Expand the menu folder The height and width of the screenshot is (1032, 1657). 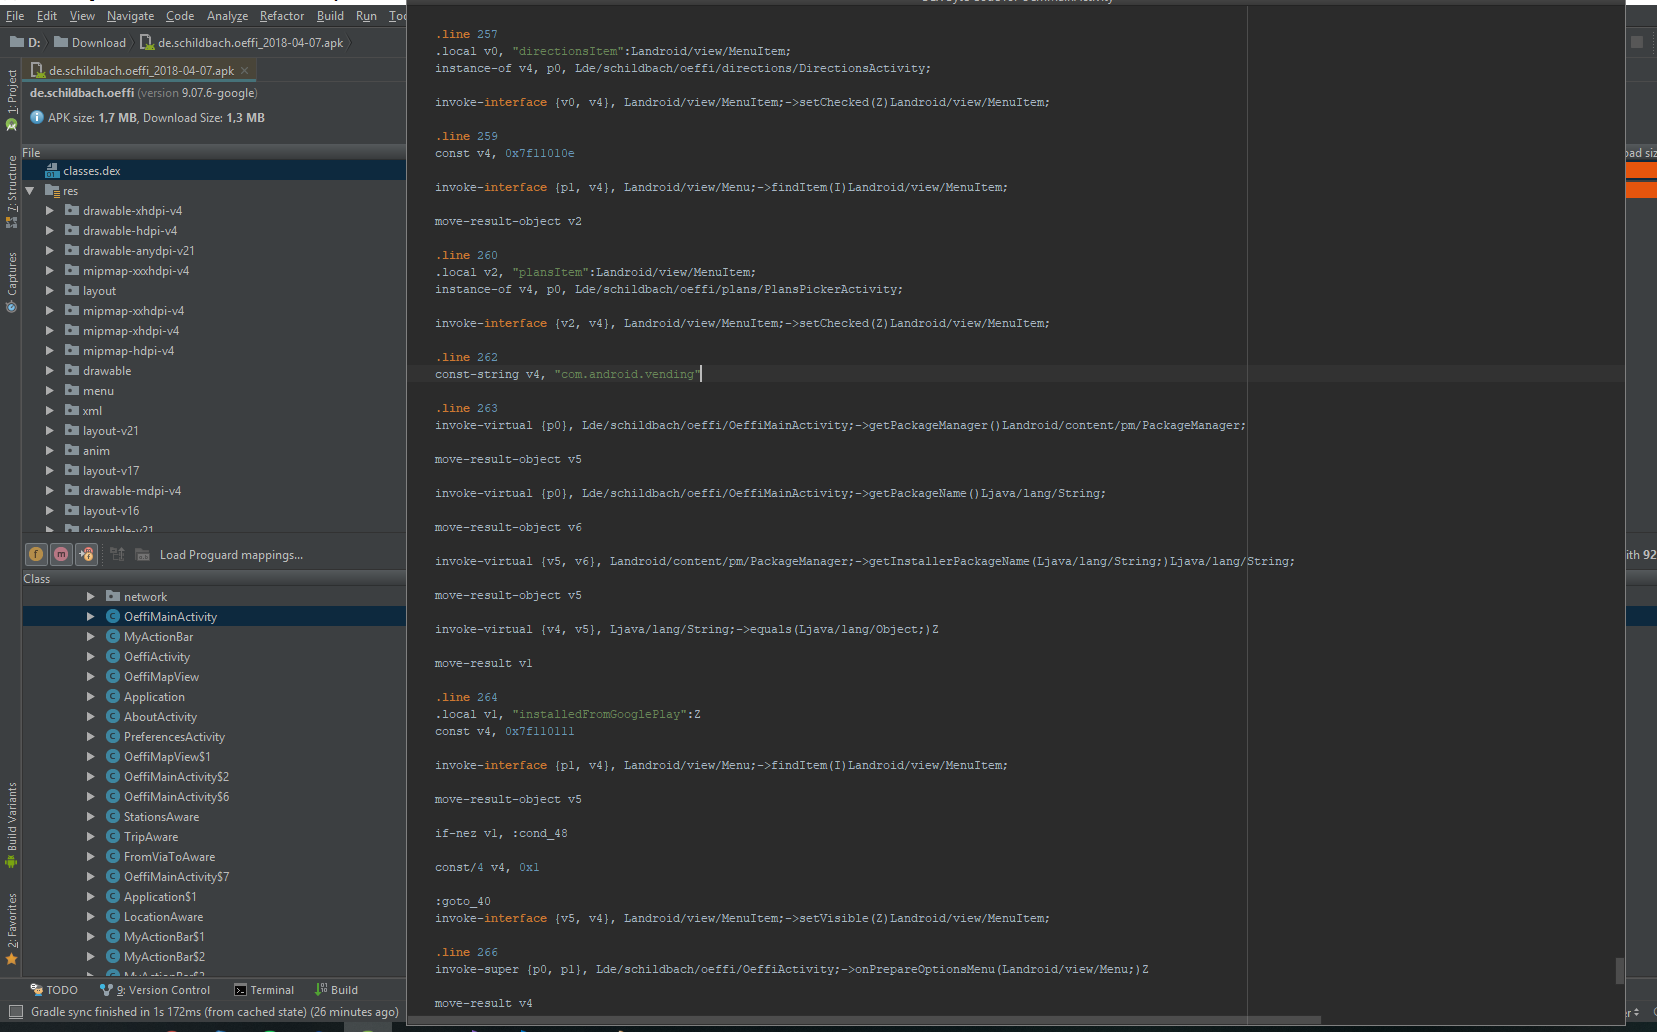tap(50, 391)
